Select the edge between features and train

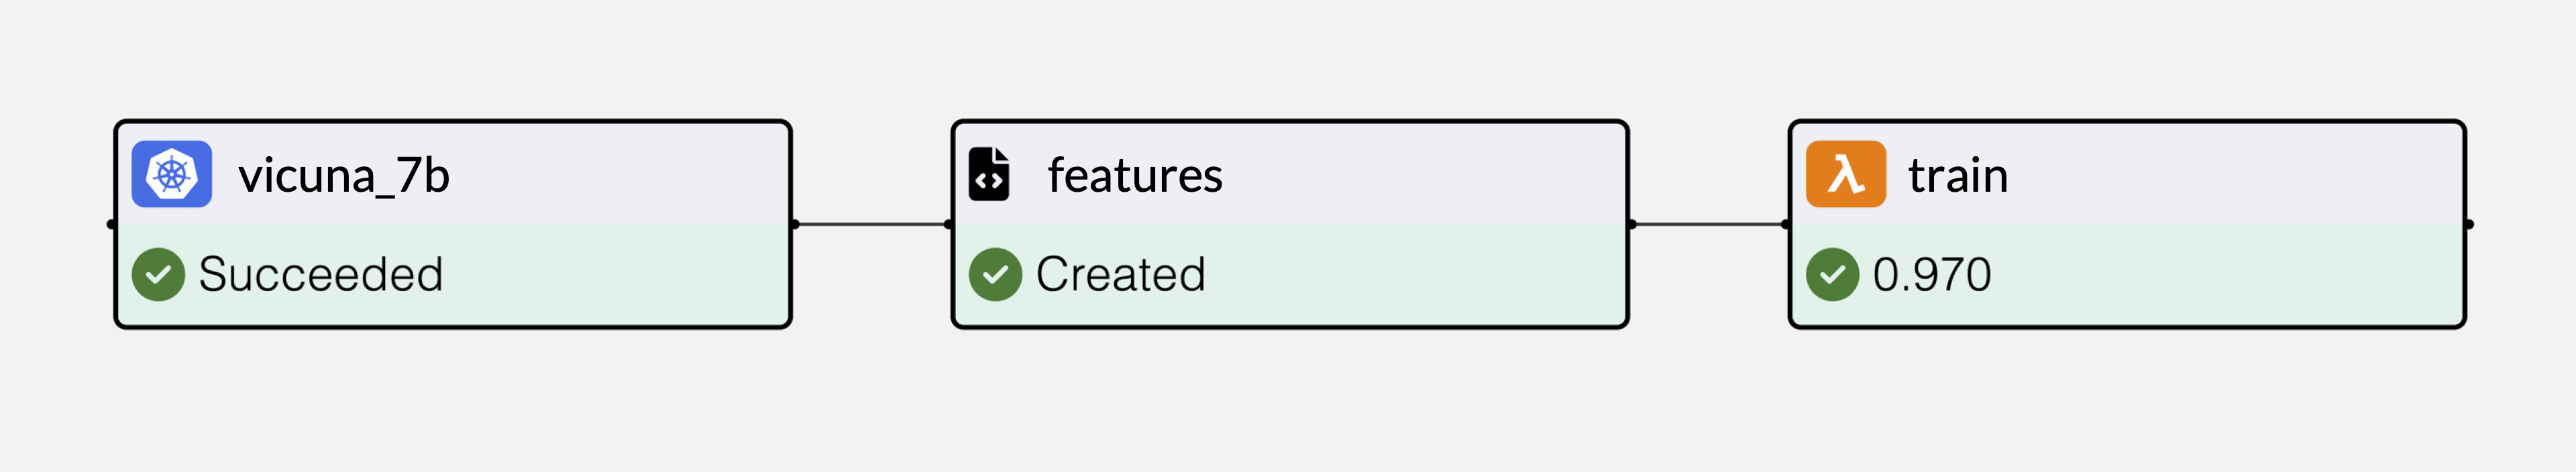pos(1709,224)
